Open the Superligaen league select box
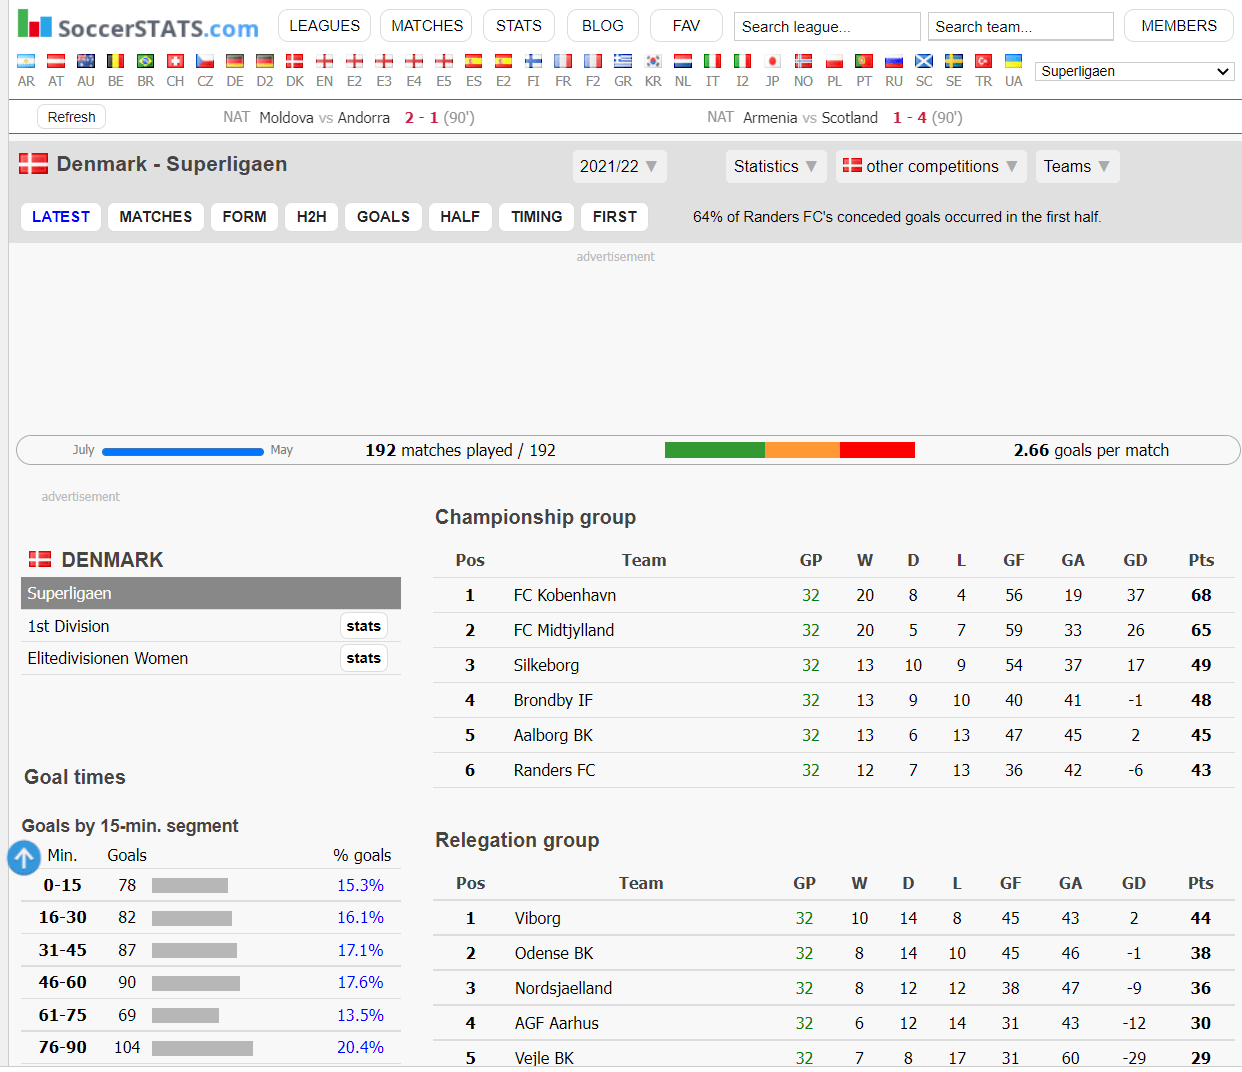The height and width of the screenshot is (1072, 1242). [x=1135, y=71]
